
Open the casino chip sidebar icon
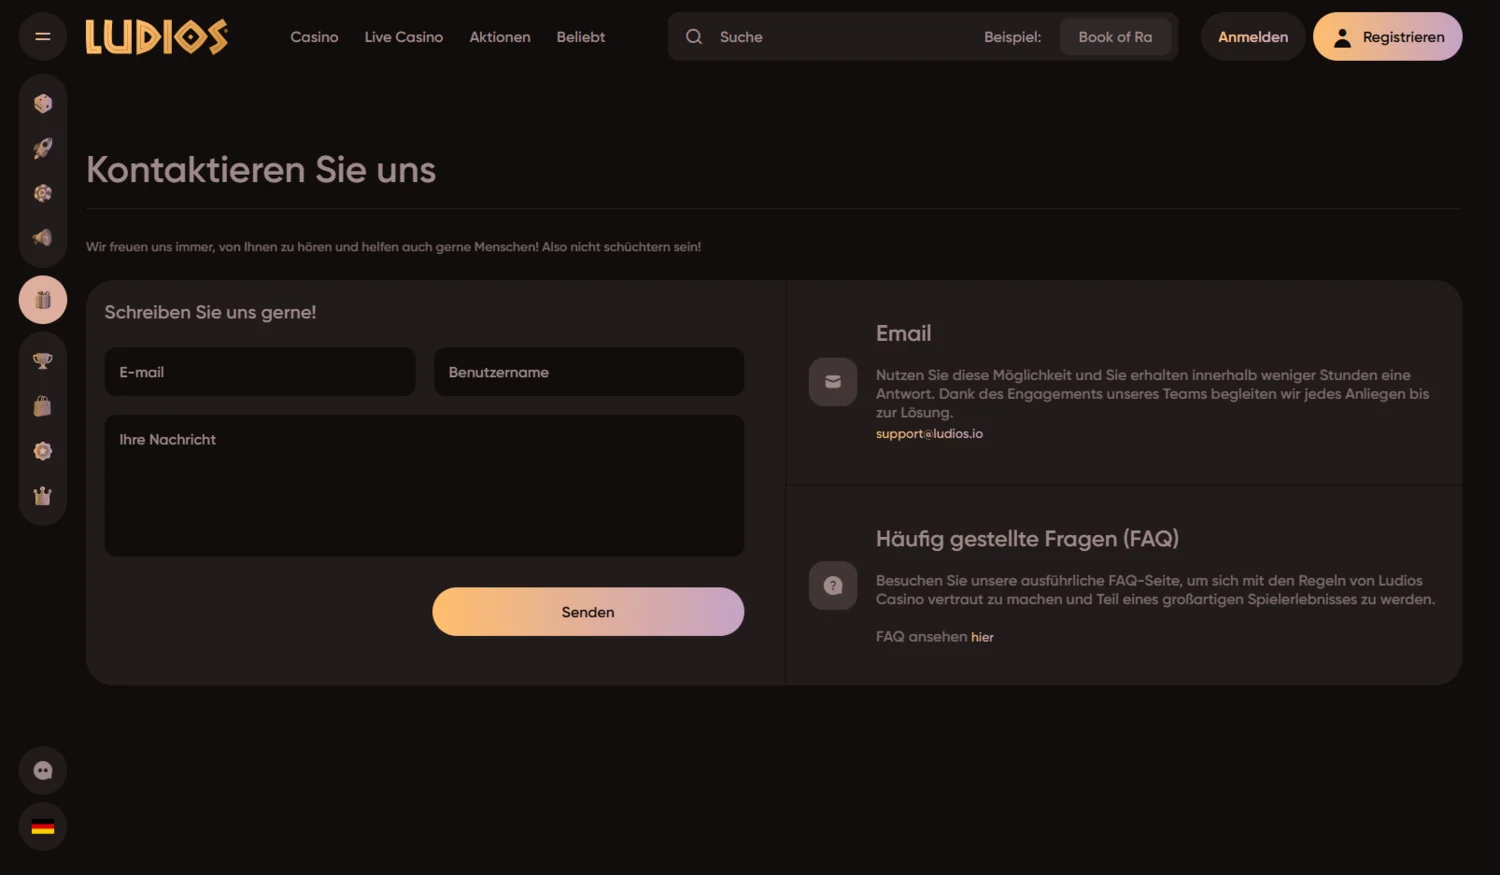click(x=43, y=194)
